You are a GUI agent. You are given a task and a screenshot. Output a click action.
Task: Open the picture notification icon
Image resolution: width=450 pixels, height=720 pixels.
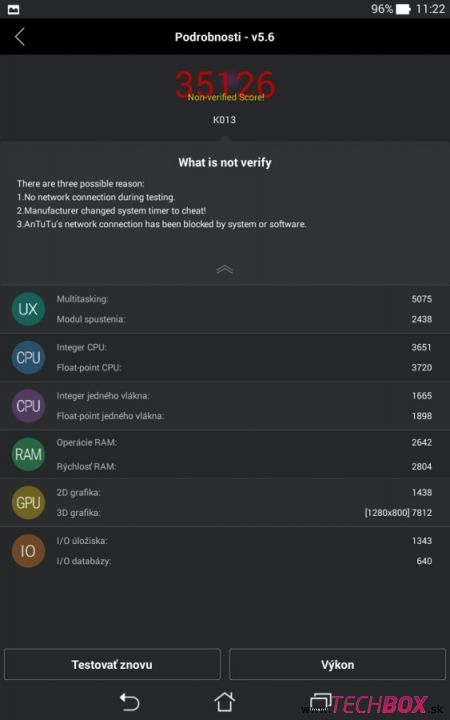13,10
